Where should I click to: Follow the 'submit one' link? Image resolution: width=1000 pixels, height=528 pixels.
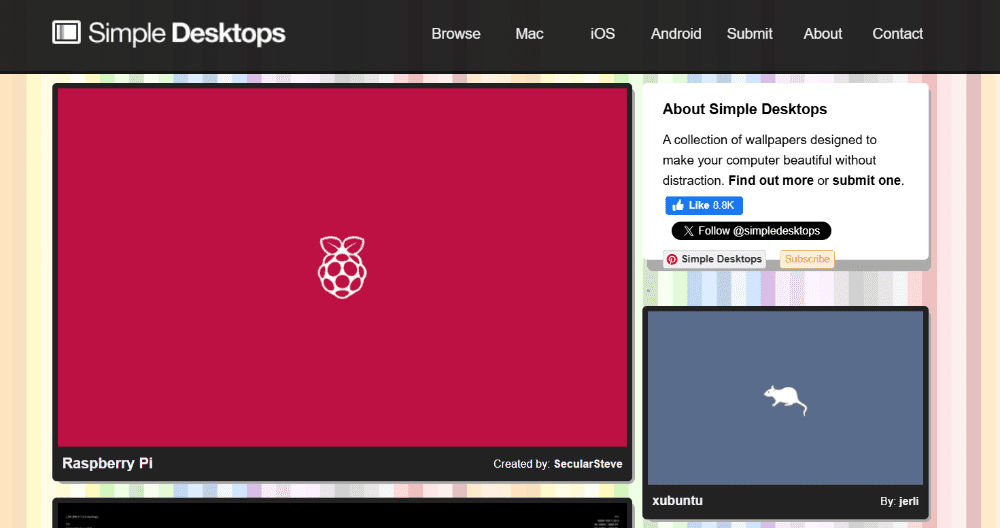867,180
